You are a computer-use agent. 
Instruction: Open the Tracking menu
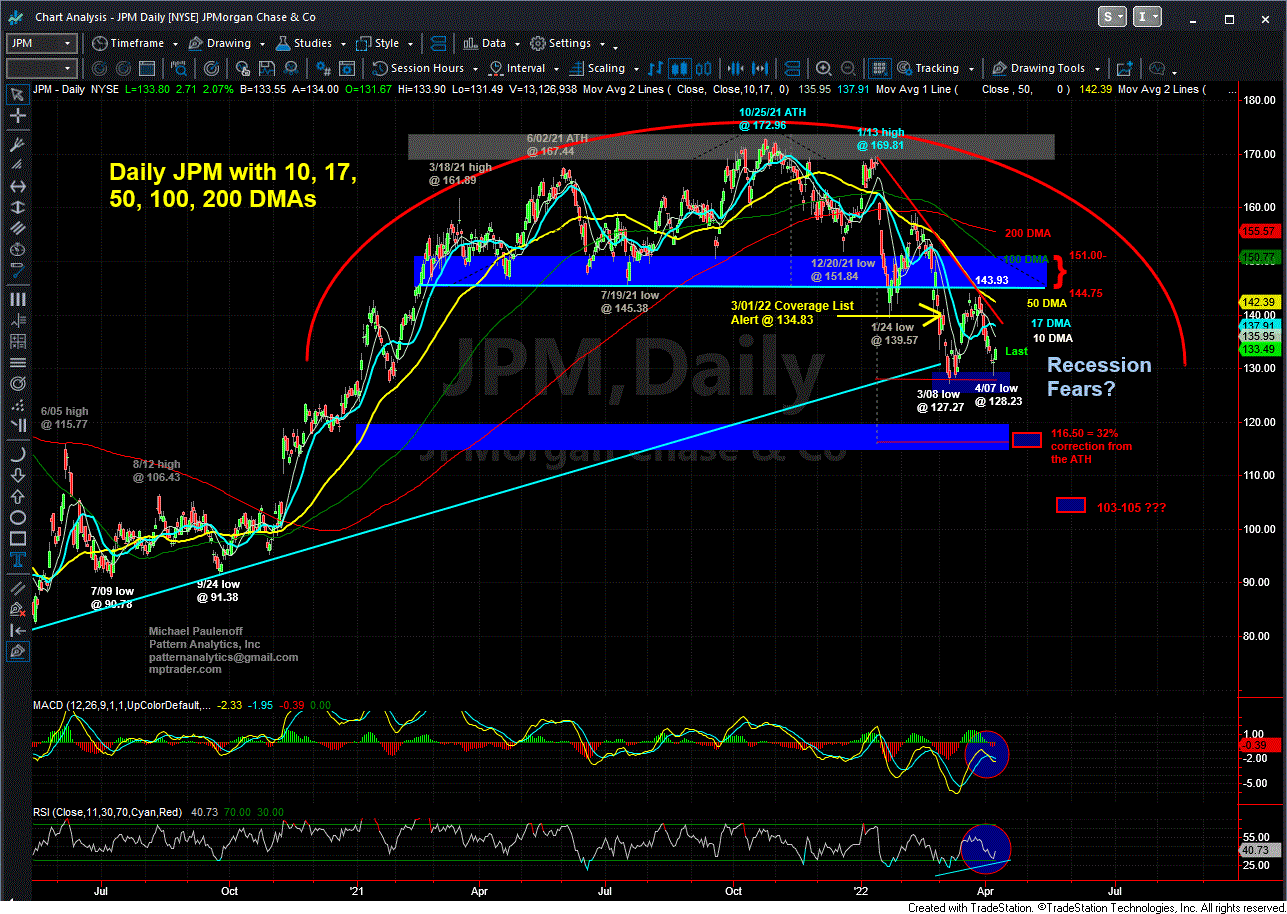[935, 69]
